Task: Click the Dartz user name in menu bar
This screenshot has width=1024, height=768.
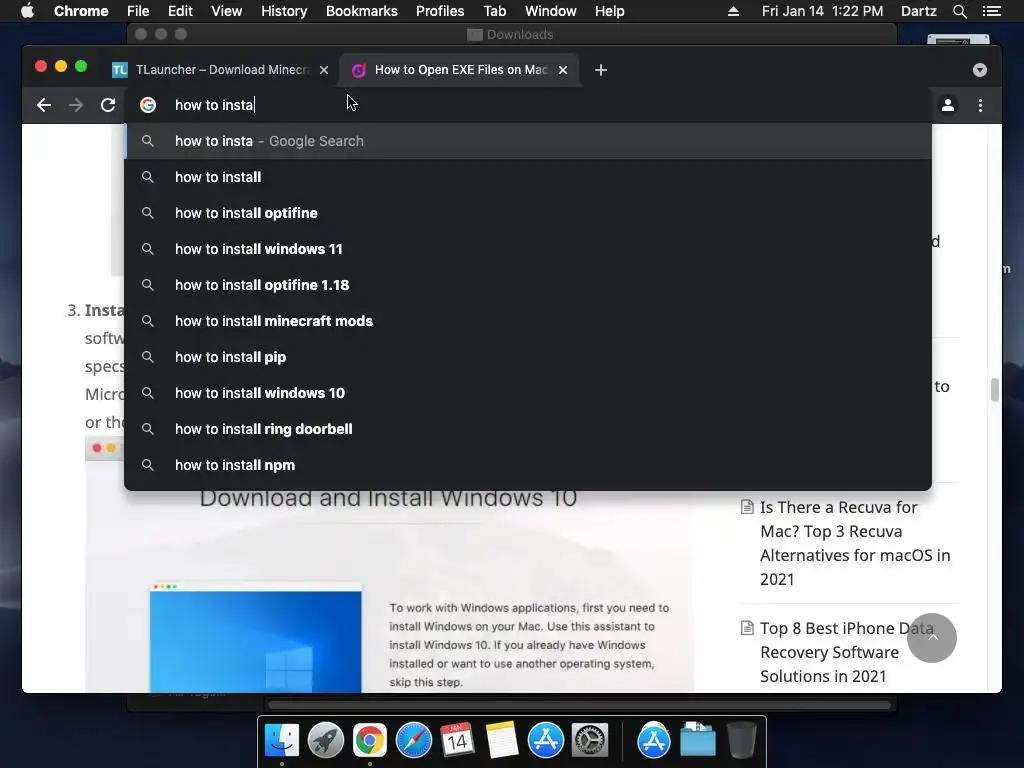Action: pyautogui.click(x=919, y=11)
